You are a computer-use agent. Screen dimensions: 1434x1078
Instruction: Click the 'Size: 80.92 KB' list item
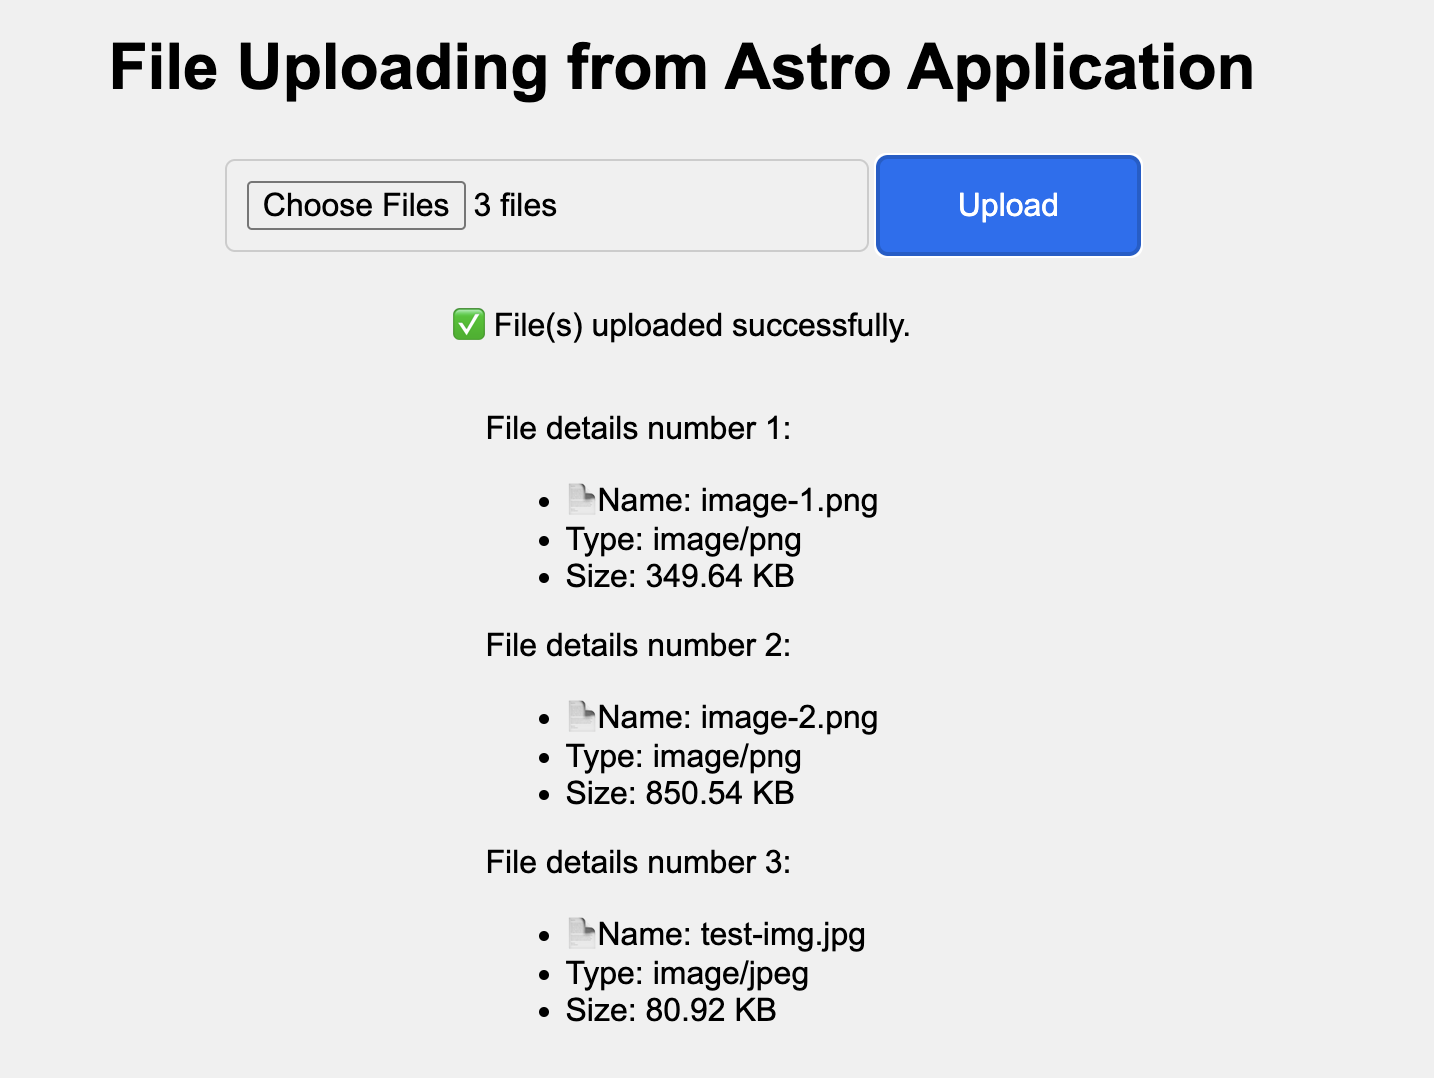[670, 1010]
